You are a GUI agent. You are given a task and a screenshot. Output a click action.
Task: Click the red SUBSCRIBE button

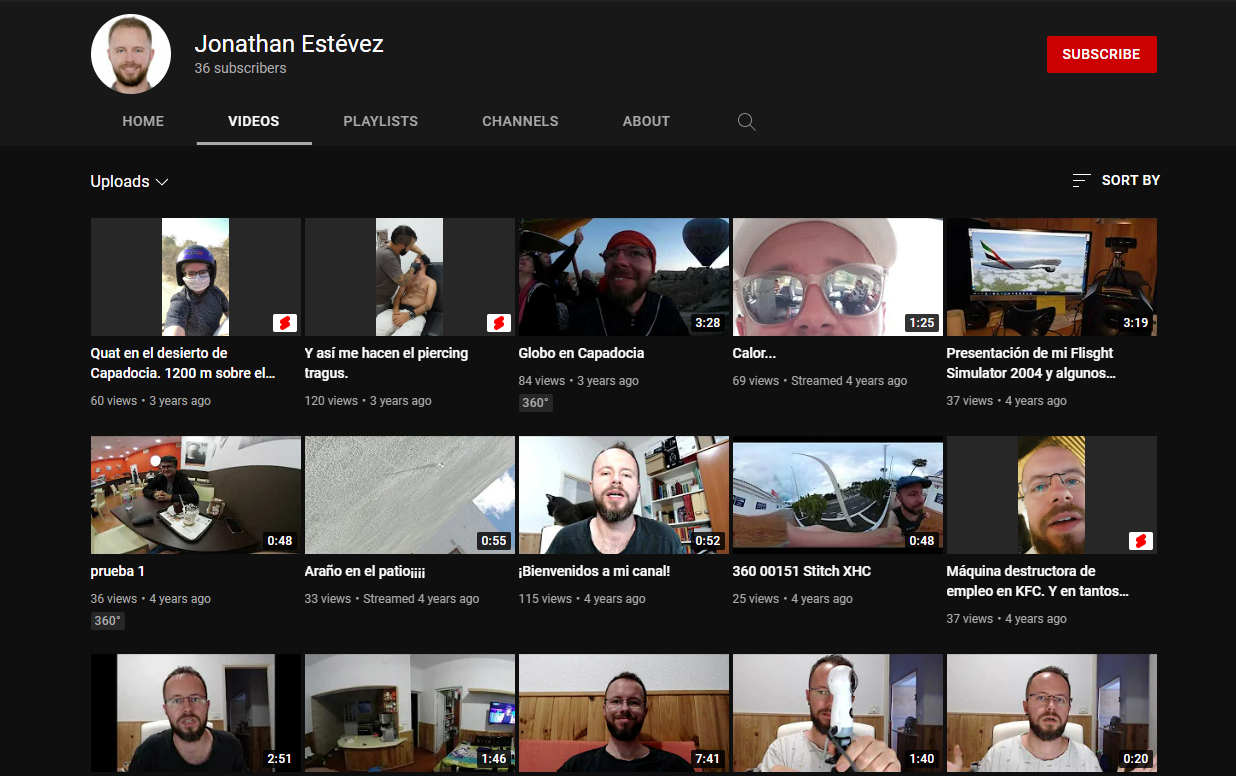1102,55
